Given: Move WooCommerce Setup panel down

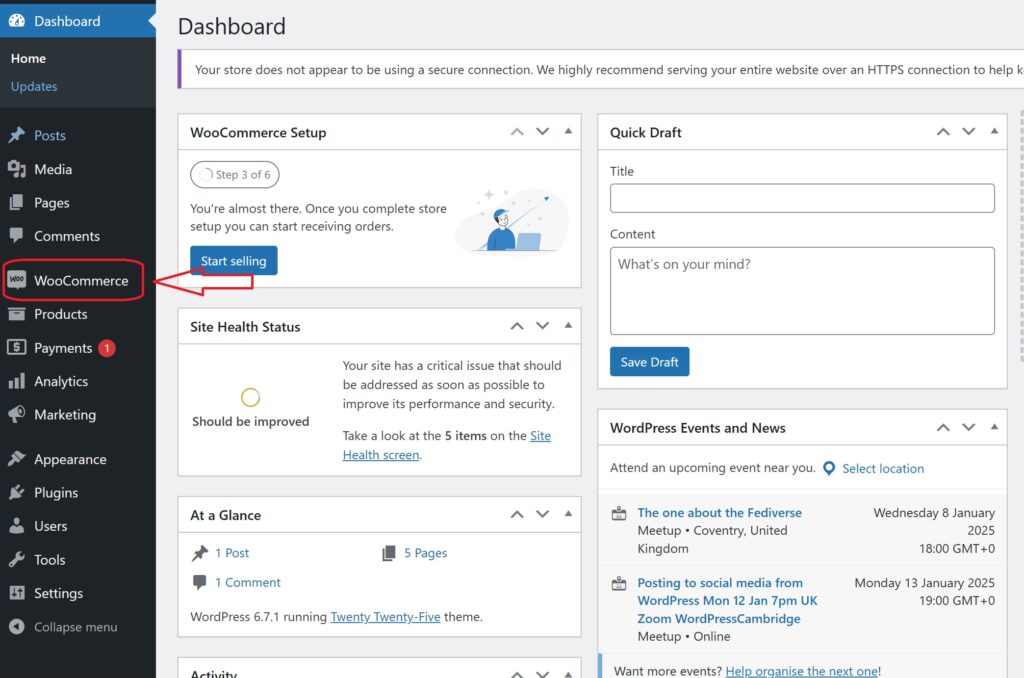Looking at the screenshot, I should (543, 132).
